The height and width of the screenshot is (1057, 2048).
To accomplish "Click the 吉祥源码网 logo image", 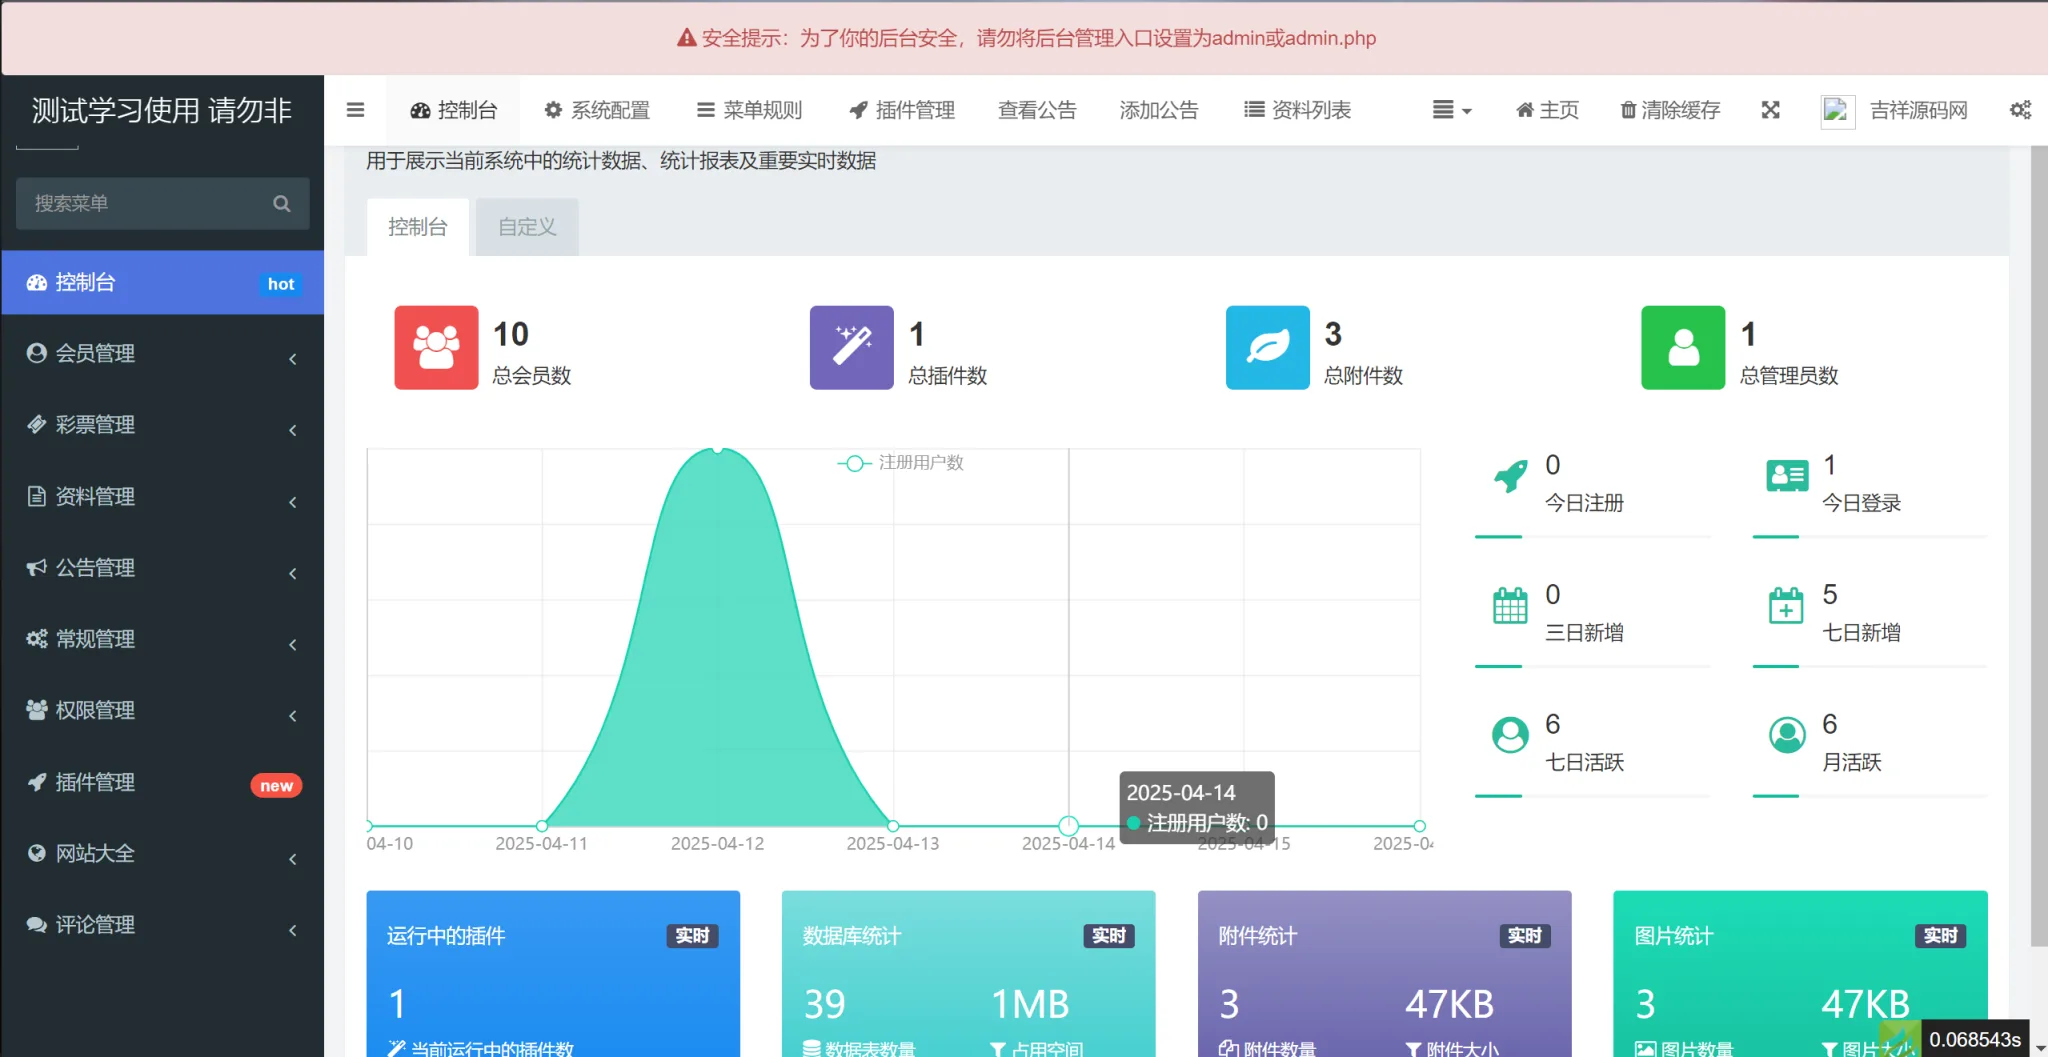I will tap(1837, 110).
